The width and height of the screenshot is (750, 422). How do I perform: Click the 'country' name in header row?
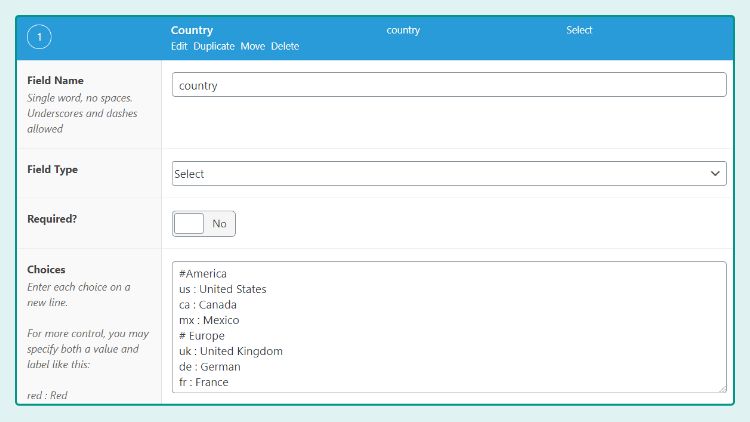tap(403, 30)
